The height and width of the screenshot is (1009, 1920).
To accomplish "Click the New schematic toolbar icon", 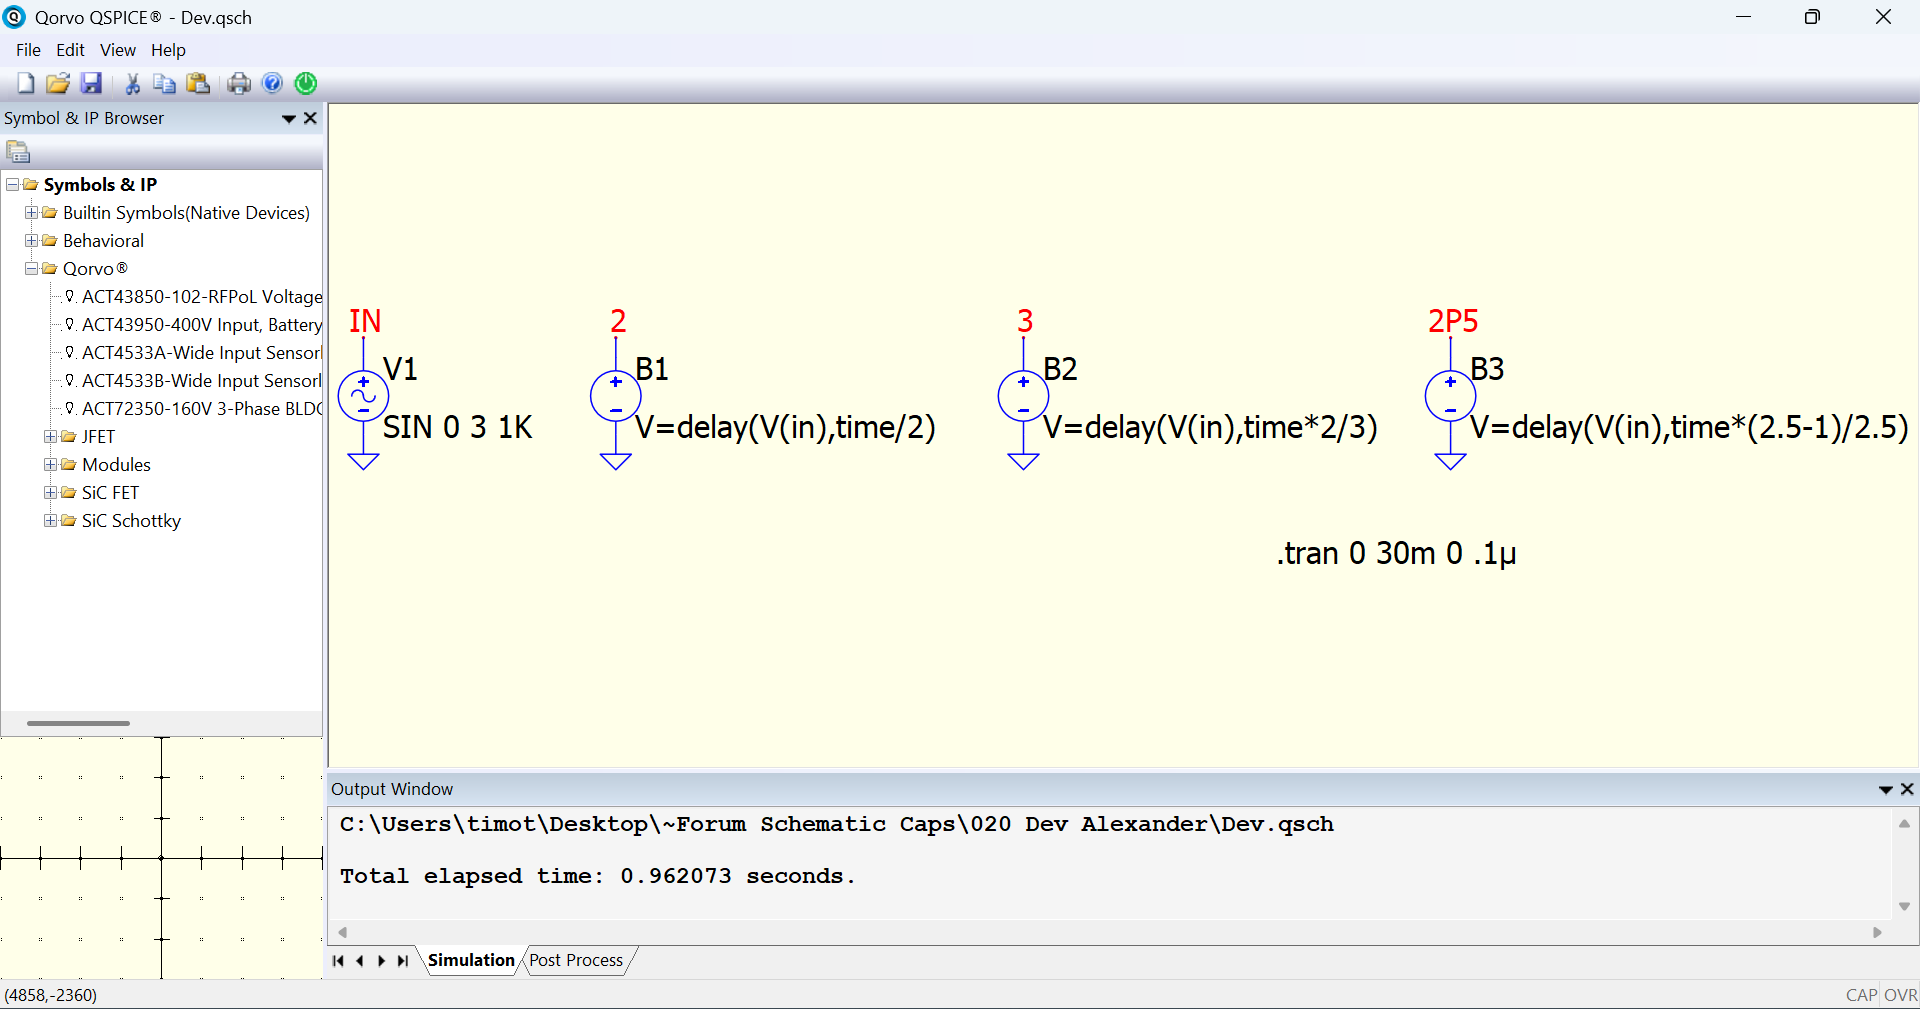I will (26, 83).
